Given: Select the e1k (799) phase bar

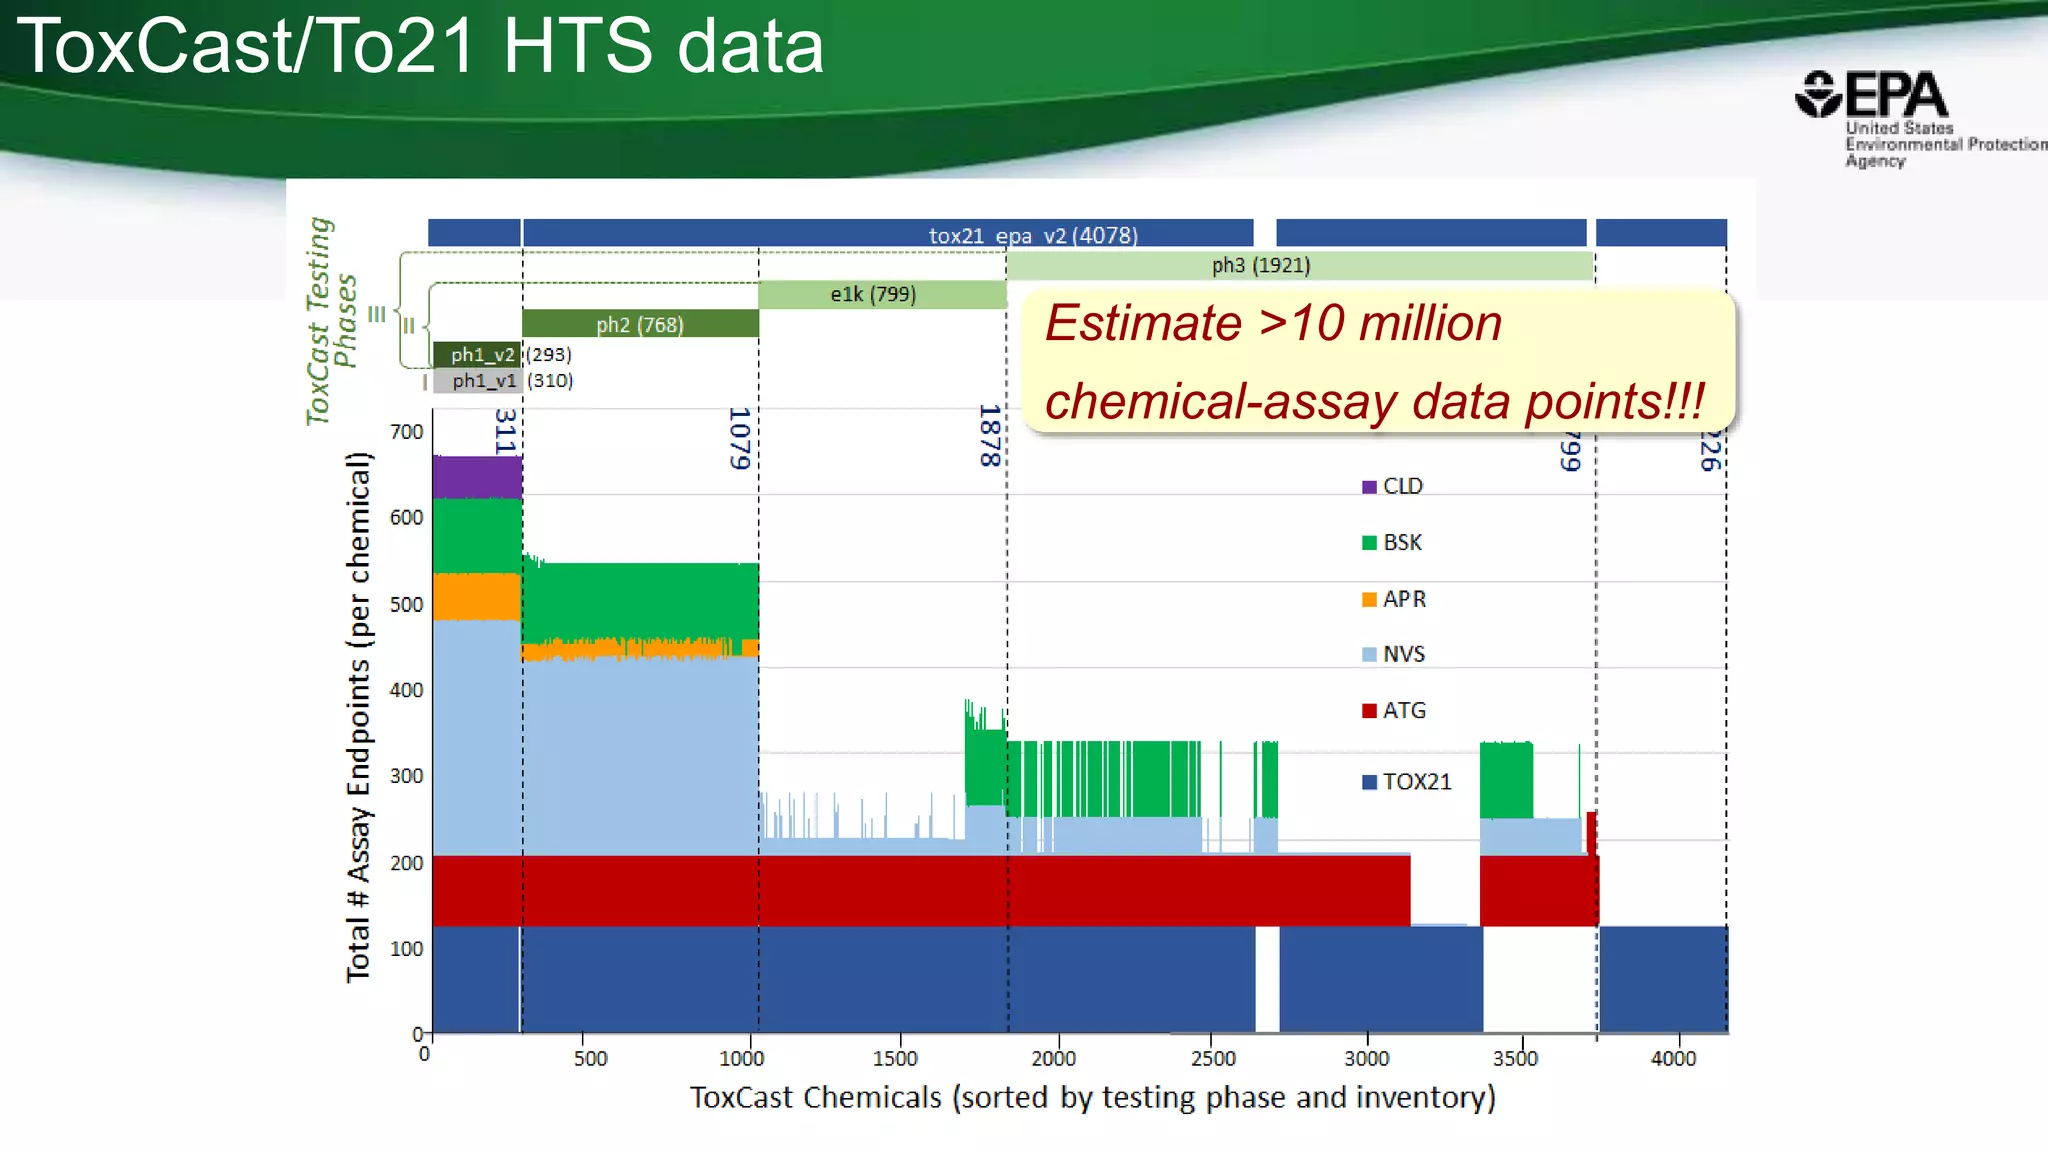Looking at the screenshot, I should [873, 294].
